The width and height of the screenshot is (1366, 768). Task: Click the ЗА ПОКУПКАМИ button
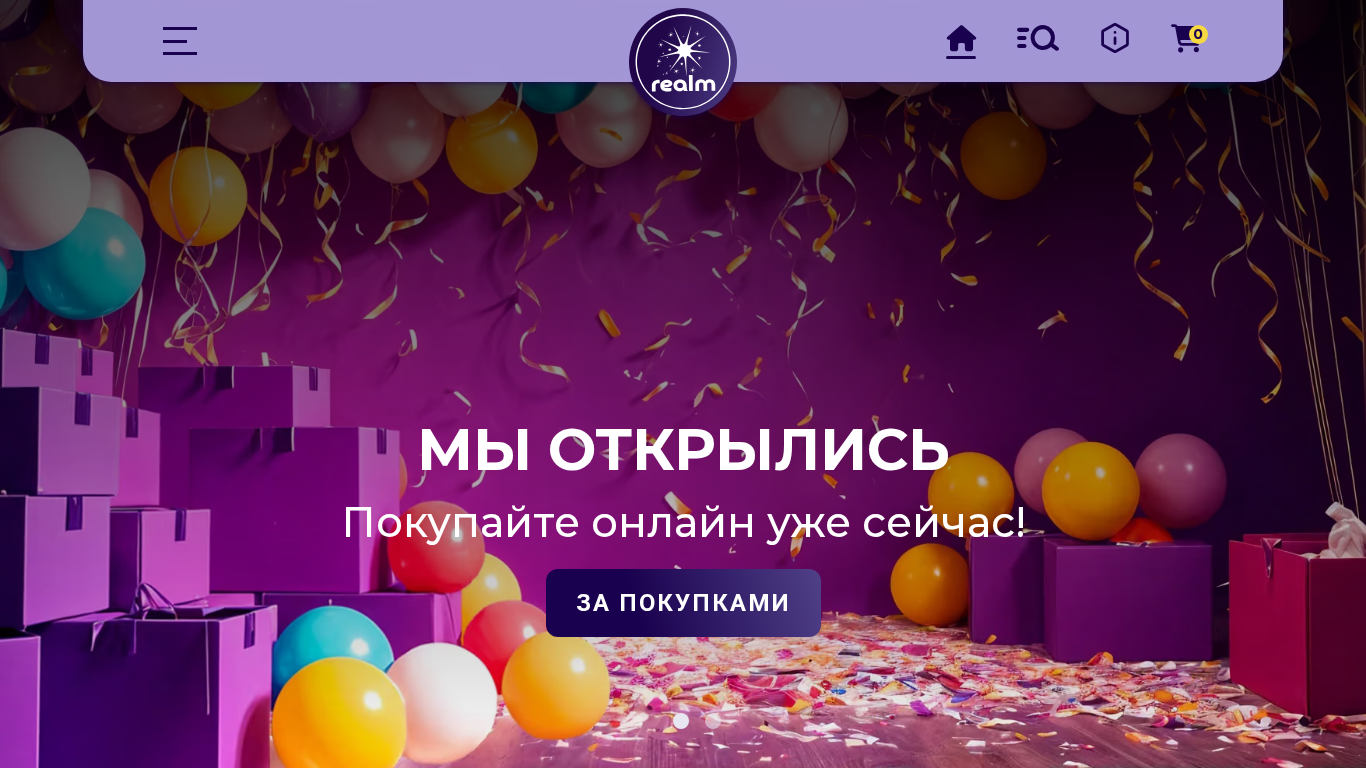tap(683, 603)
